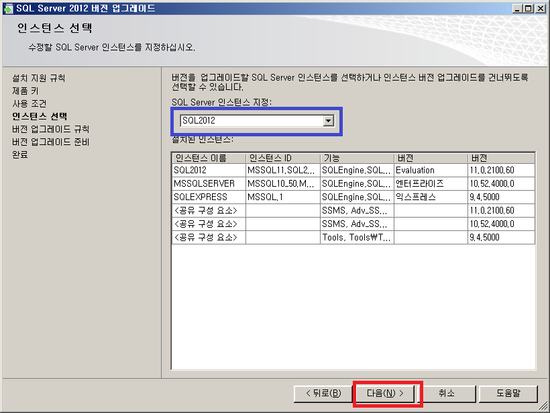Click the window resize grip corner

coord(543,406)
